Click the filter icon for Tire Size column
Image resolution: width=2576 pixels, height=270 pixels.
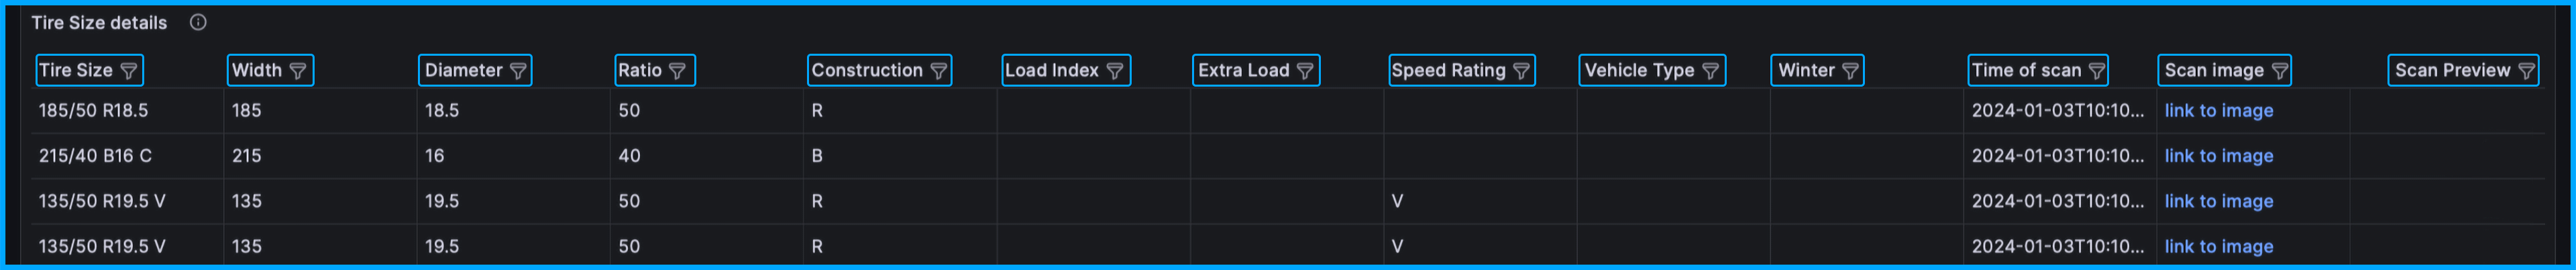pos(129,71)
